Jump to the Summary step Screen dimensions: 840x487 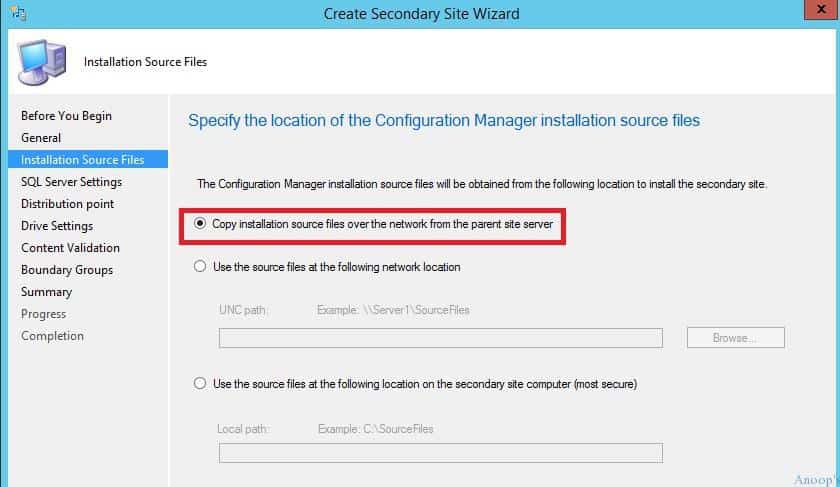46,291
